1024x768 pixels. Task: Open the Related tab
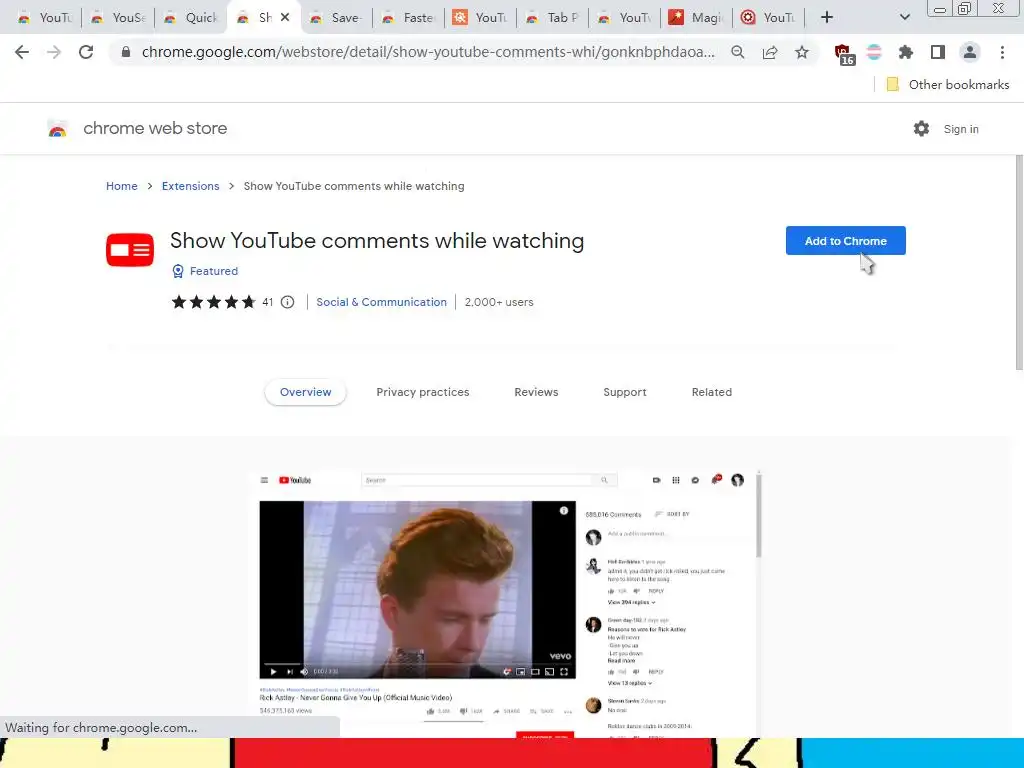712,392
